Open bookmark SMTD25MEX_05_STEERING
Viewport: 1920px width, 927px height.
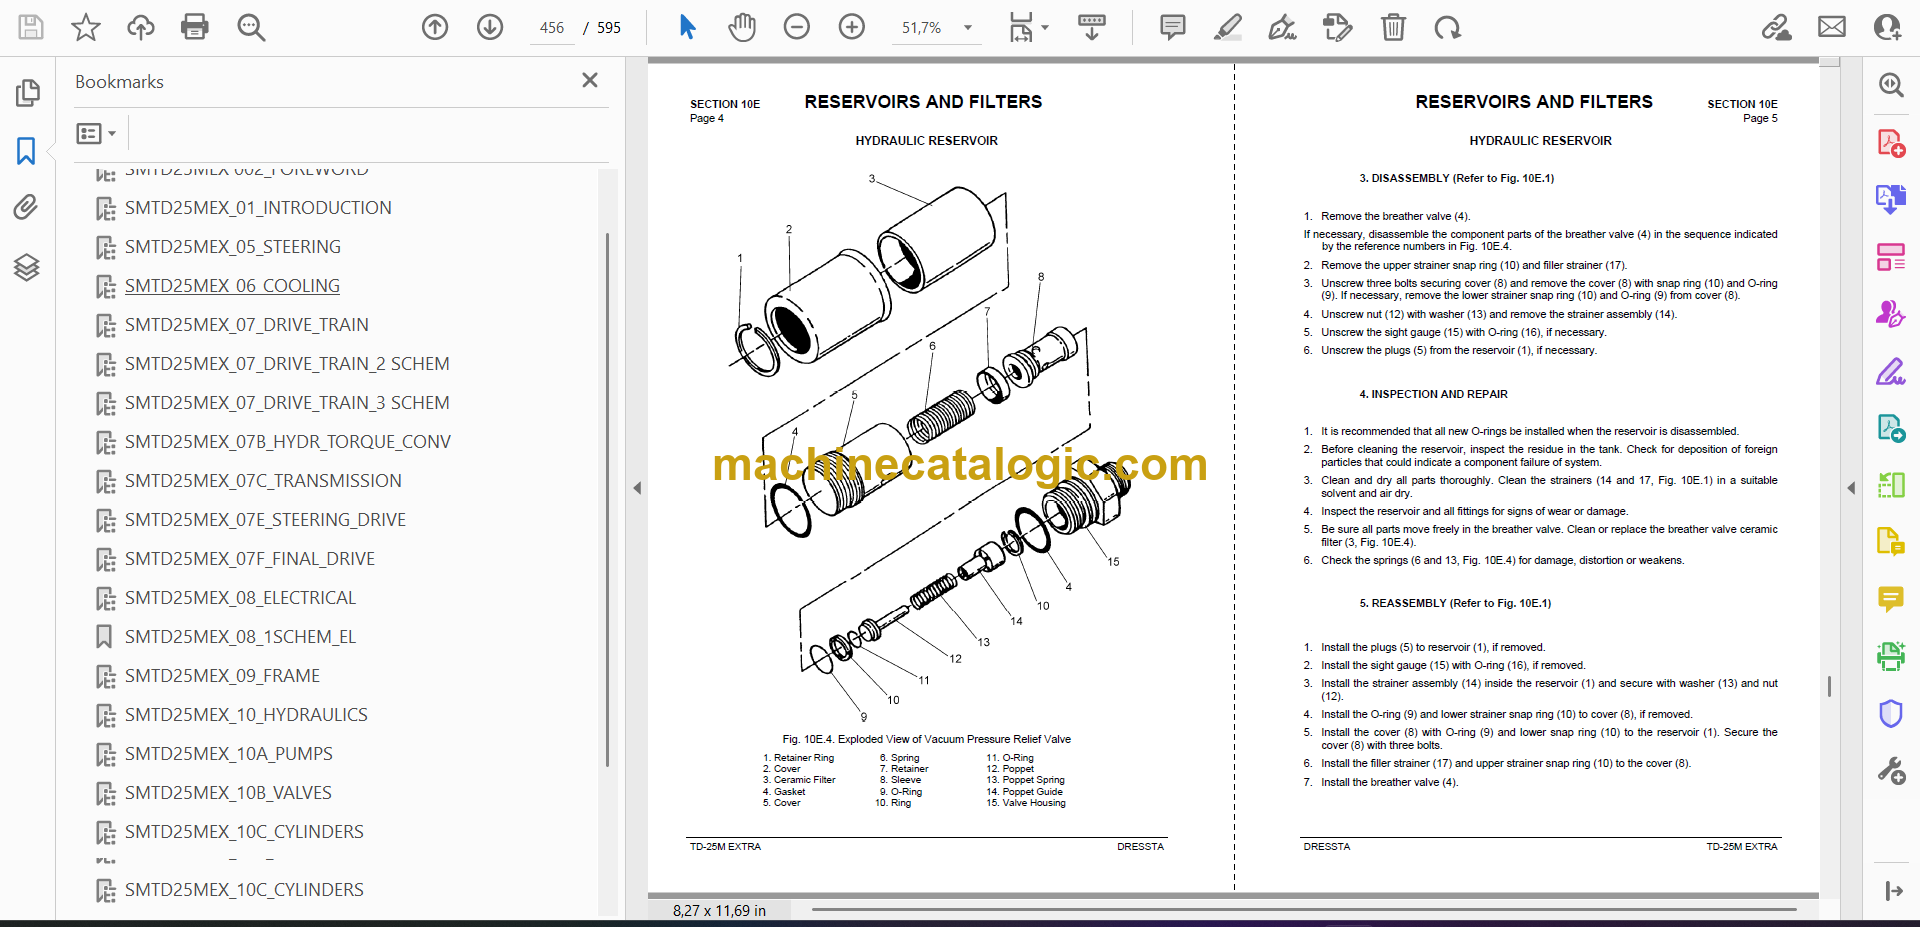[x=233, y=247]
